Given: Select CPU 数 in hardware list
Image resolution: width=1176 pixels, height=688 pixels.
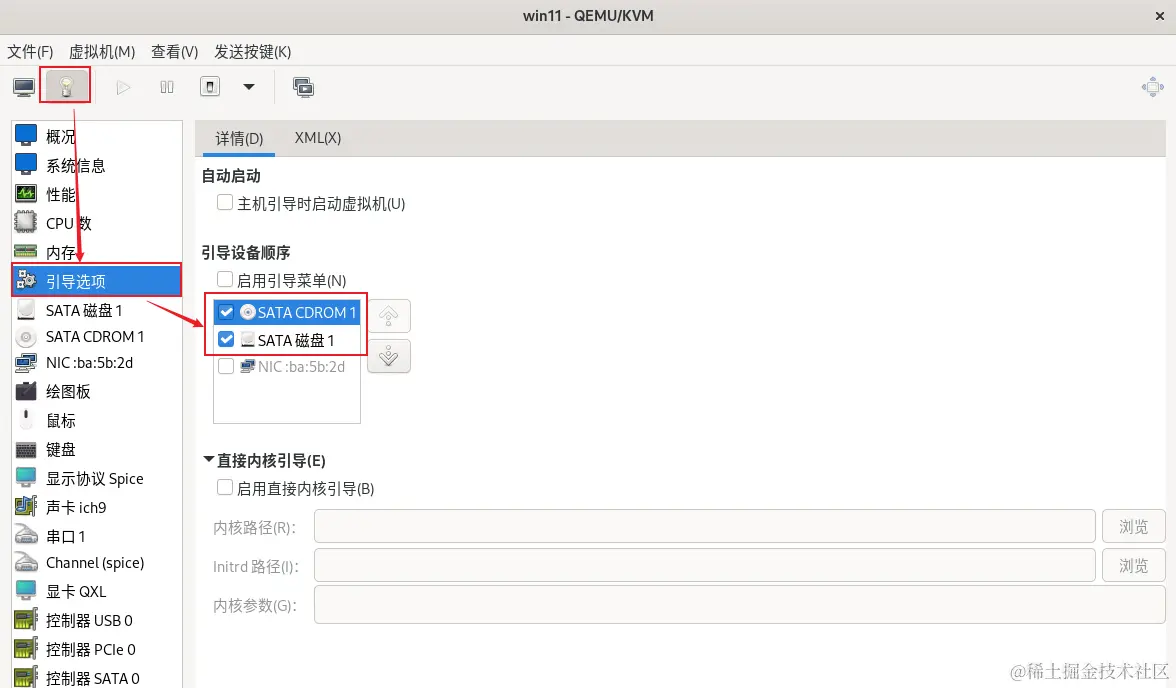Looking at the screenshot, I should [97, 223].
